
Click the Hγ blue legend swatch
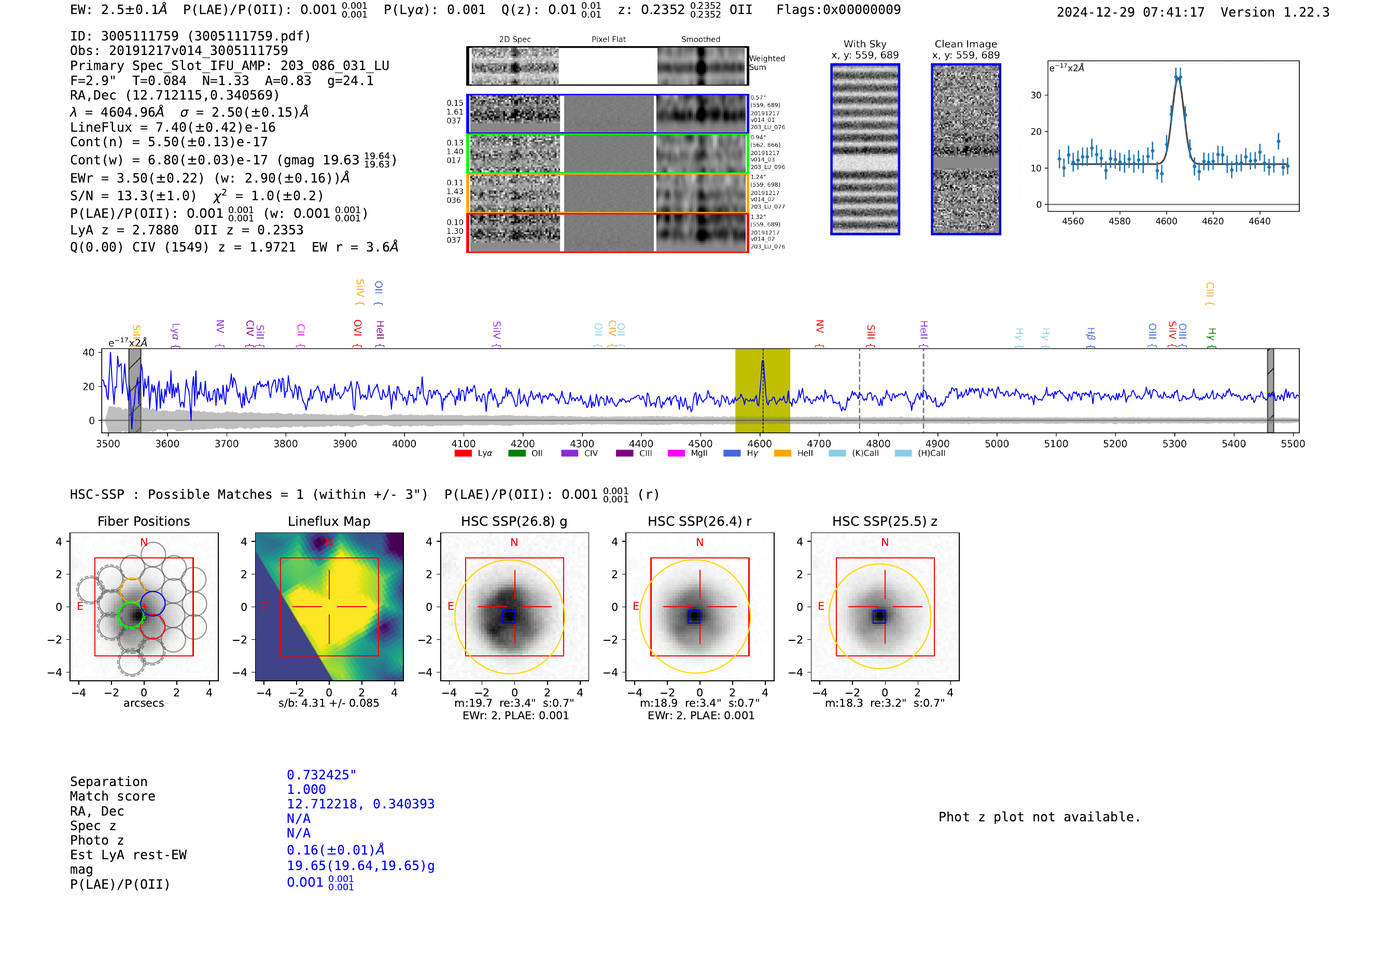(x=732, y=453)
